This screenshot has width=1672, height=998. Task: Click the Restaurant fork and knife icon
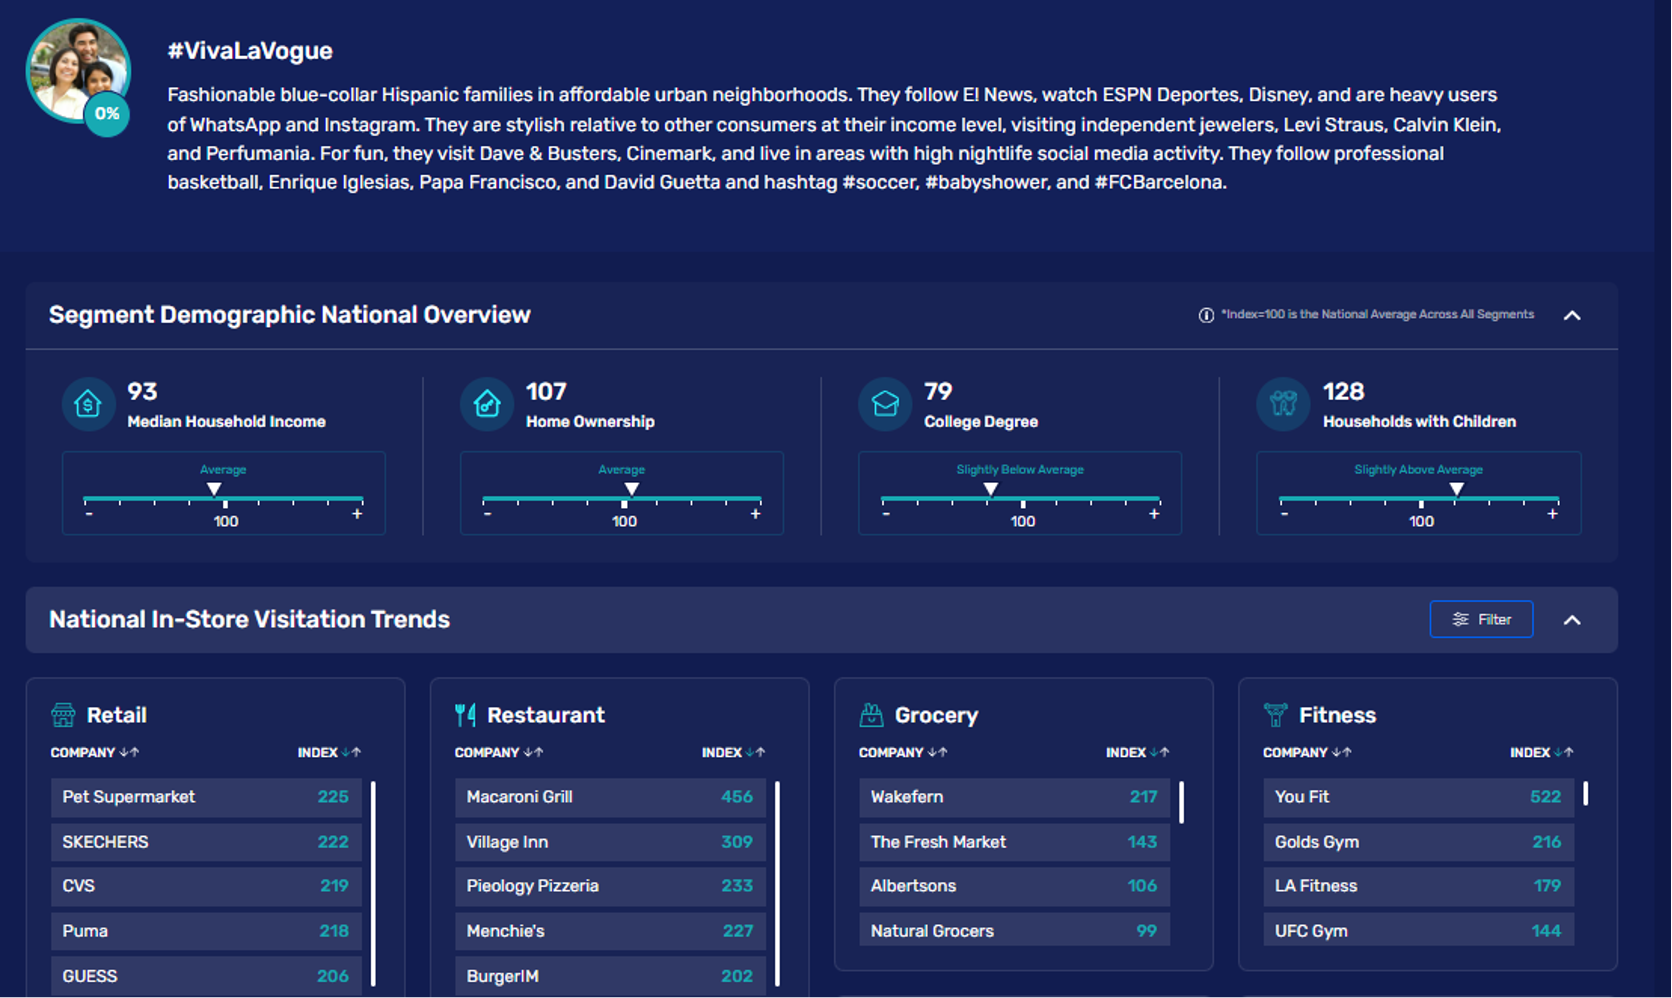tap(465, 714)
